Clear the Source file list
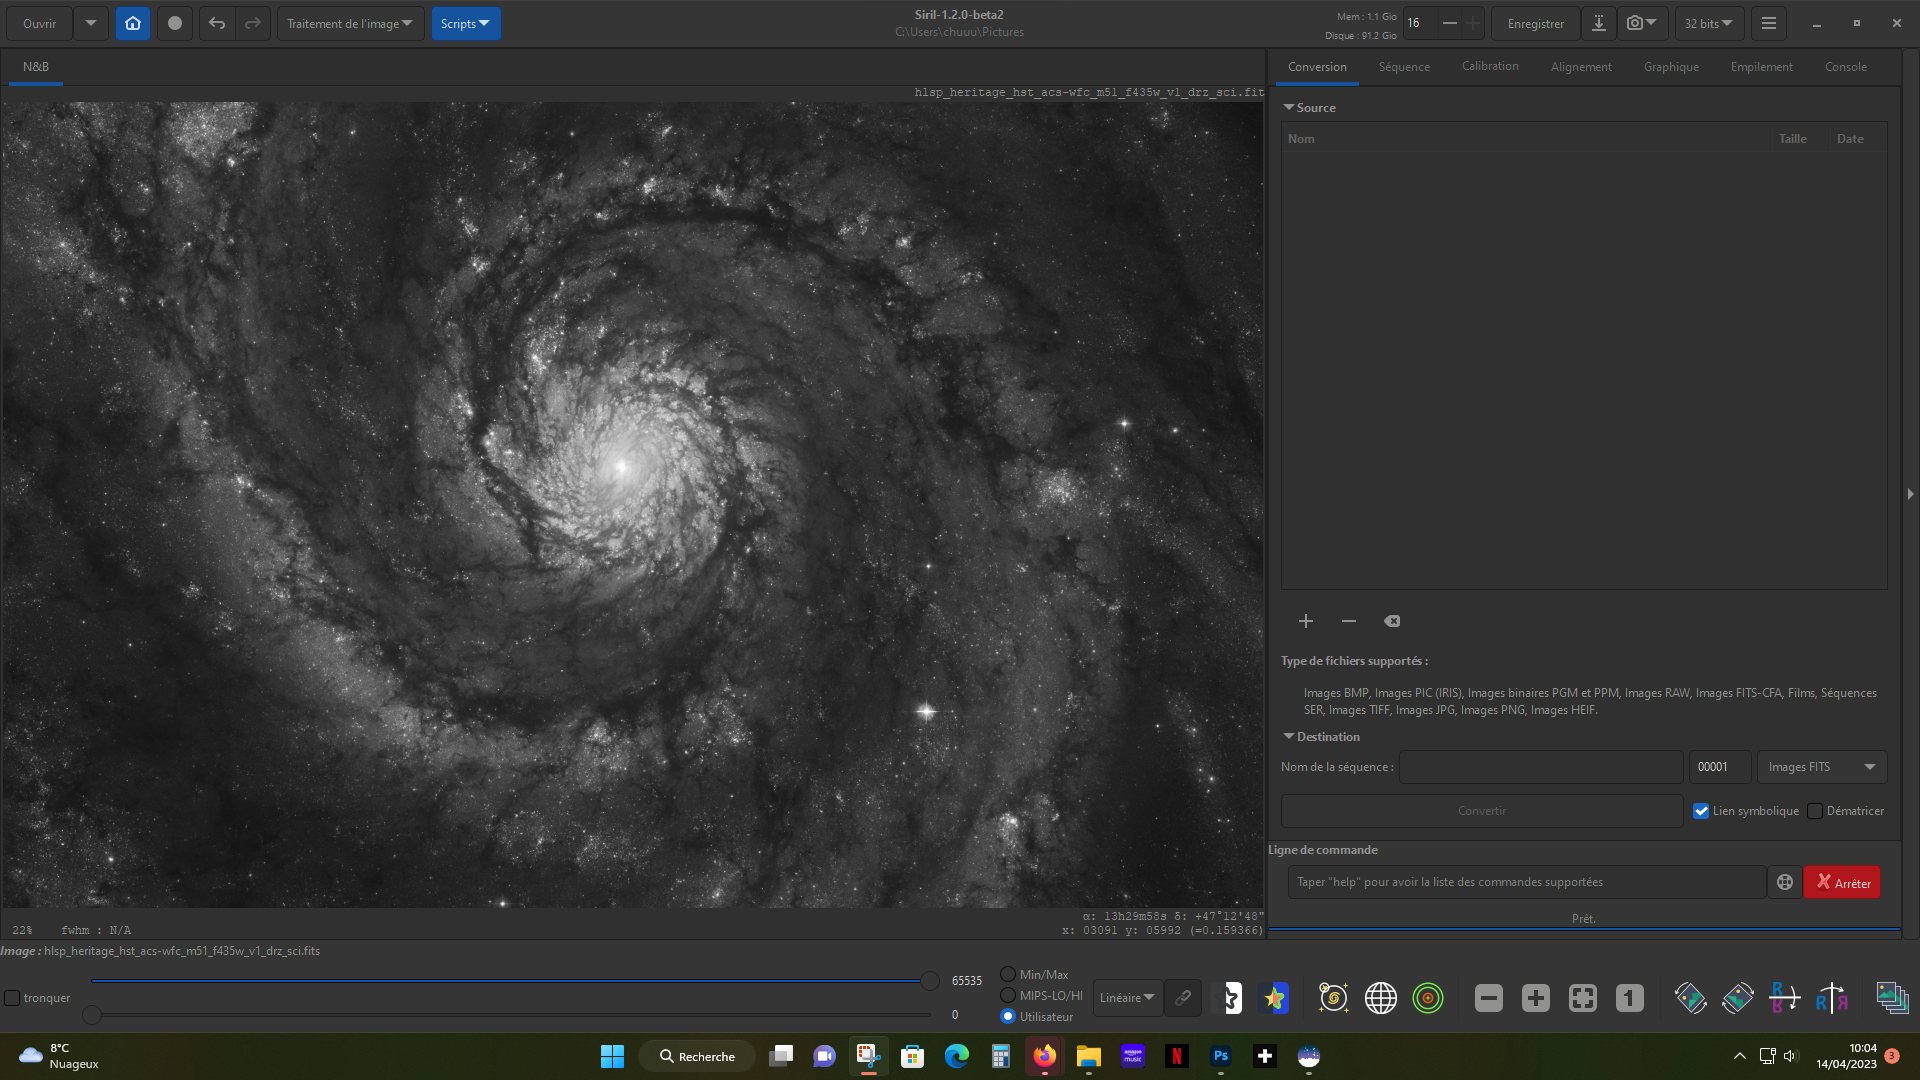The width and height of the screenshot is (1920, 1080). (1392, 621)
